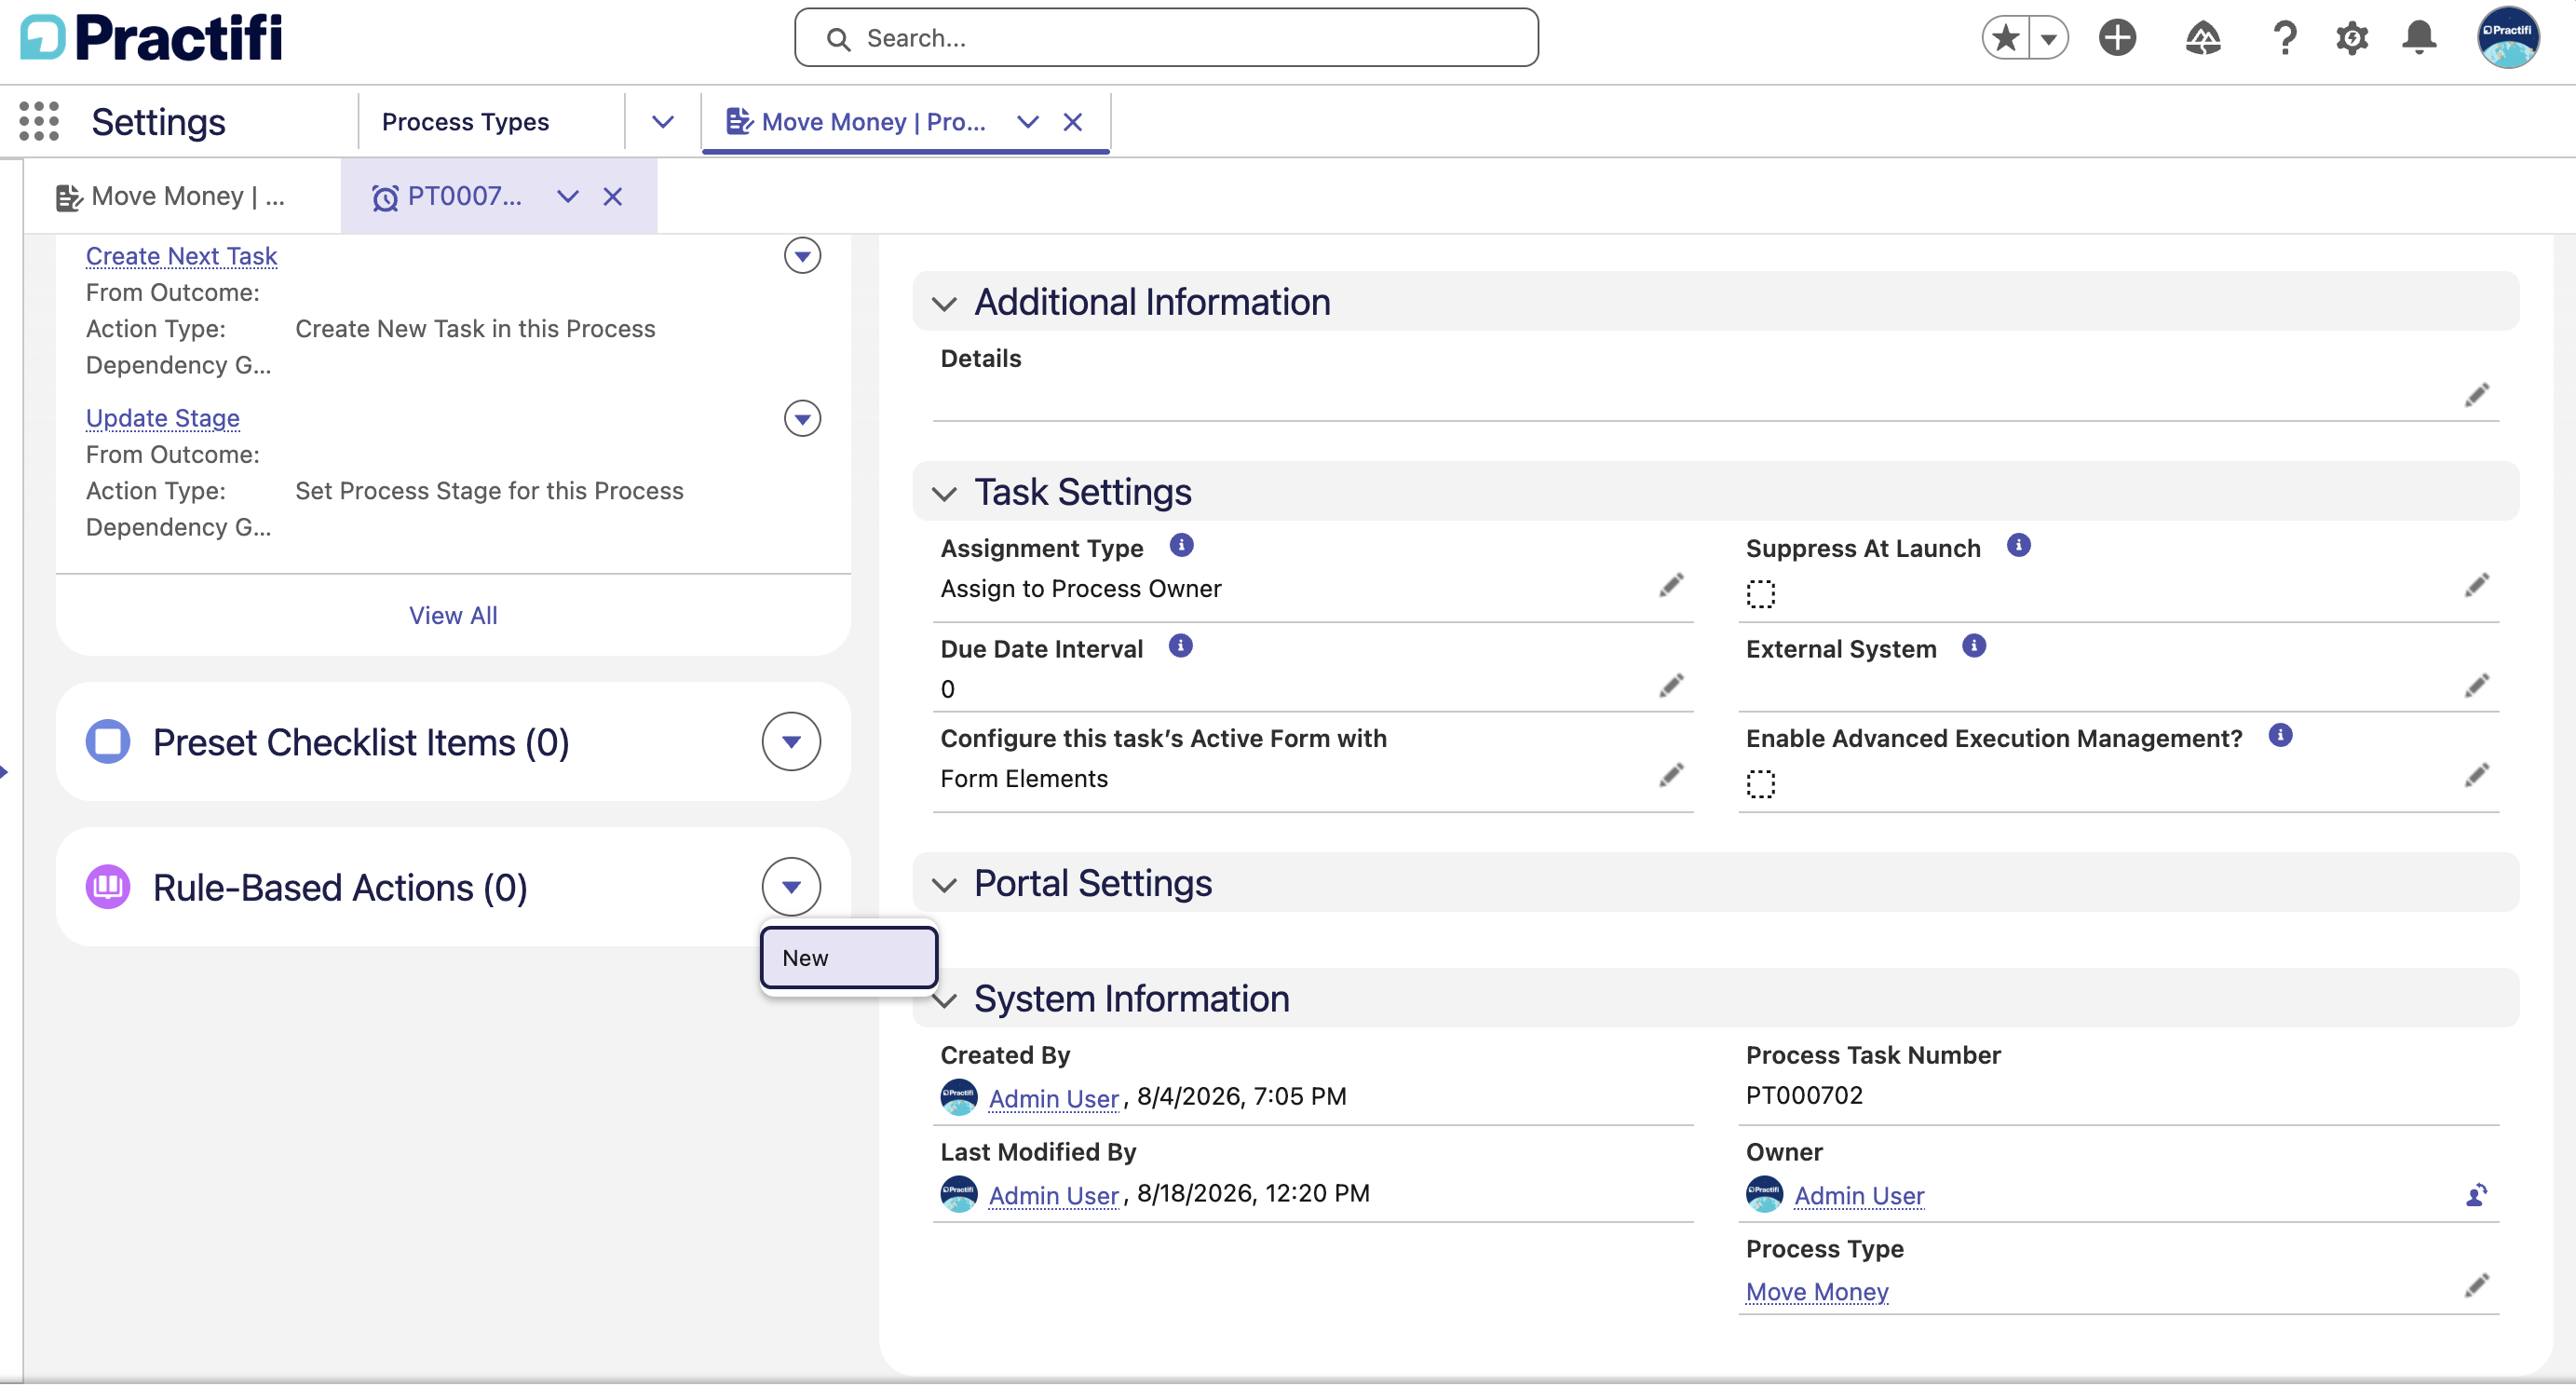
Task: Collapse the System Information section
Action: (x=944, y=1000)
